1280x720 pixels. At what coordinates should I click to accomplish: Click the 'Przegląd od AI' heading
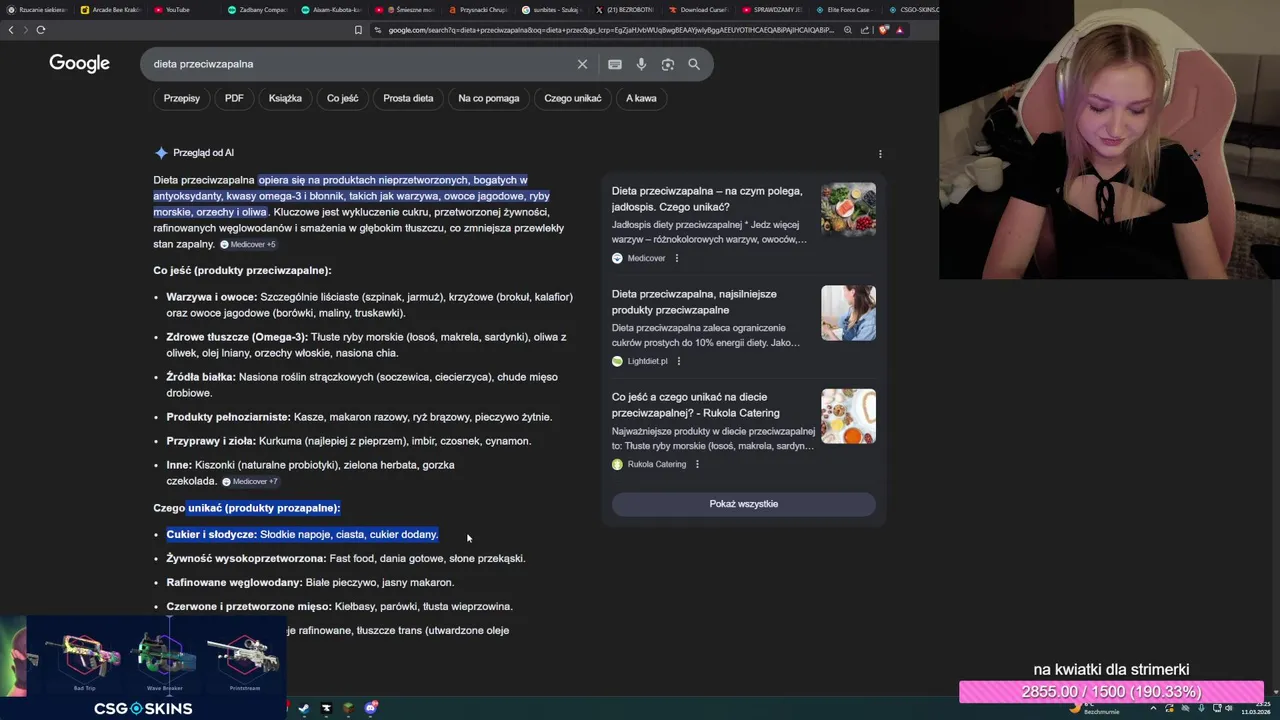click(203, 153)
